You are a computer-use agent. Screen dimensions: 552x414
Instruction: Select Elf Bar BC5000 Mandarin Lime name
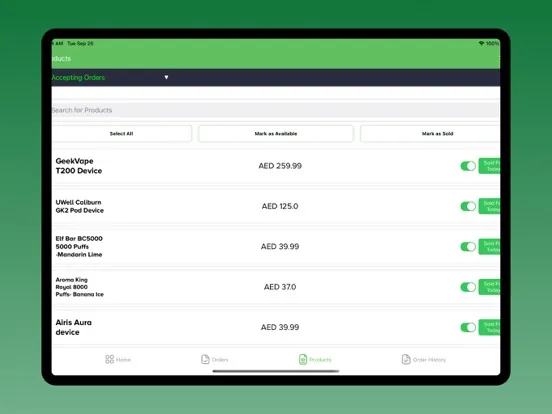click(x=79, y=246)
